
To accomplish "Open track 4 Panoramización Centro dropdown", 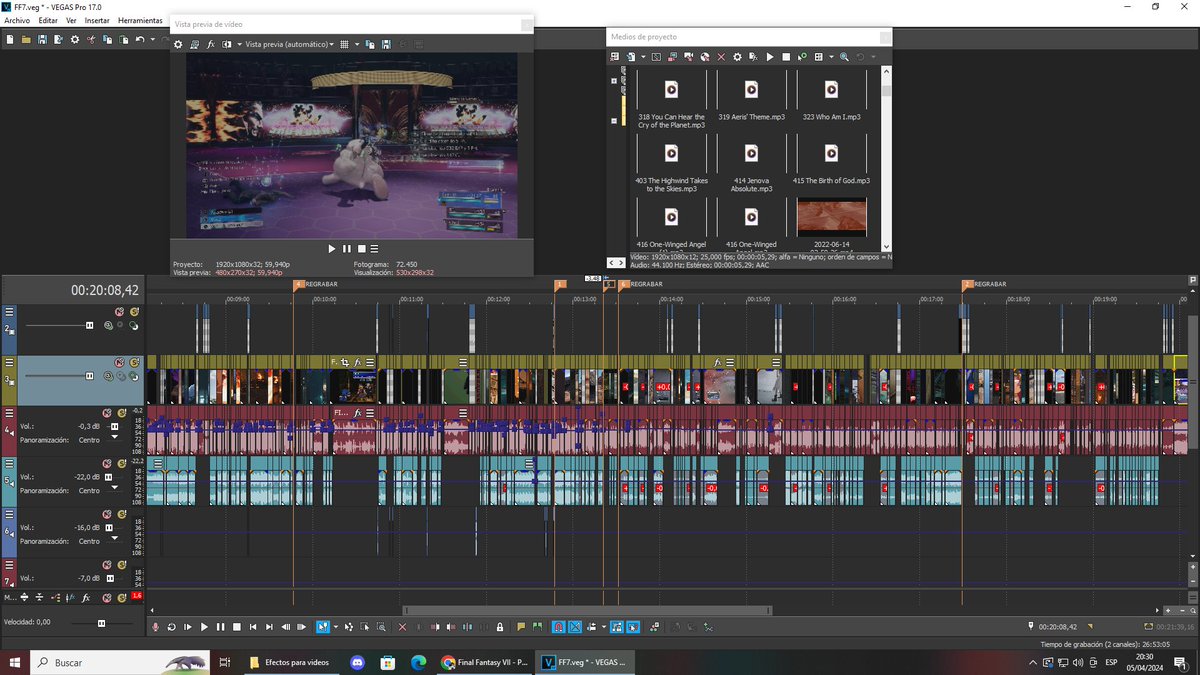I will [x=114, y=438].
